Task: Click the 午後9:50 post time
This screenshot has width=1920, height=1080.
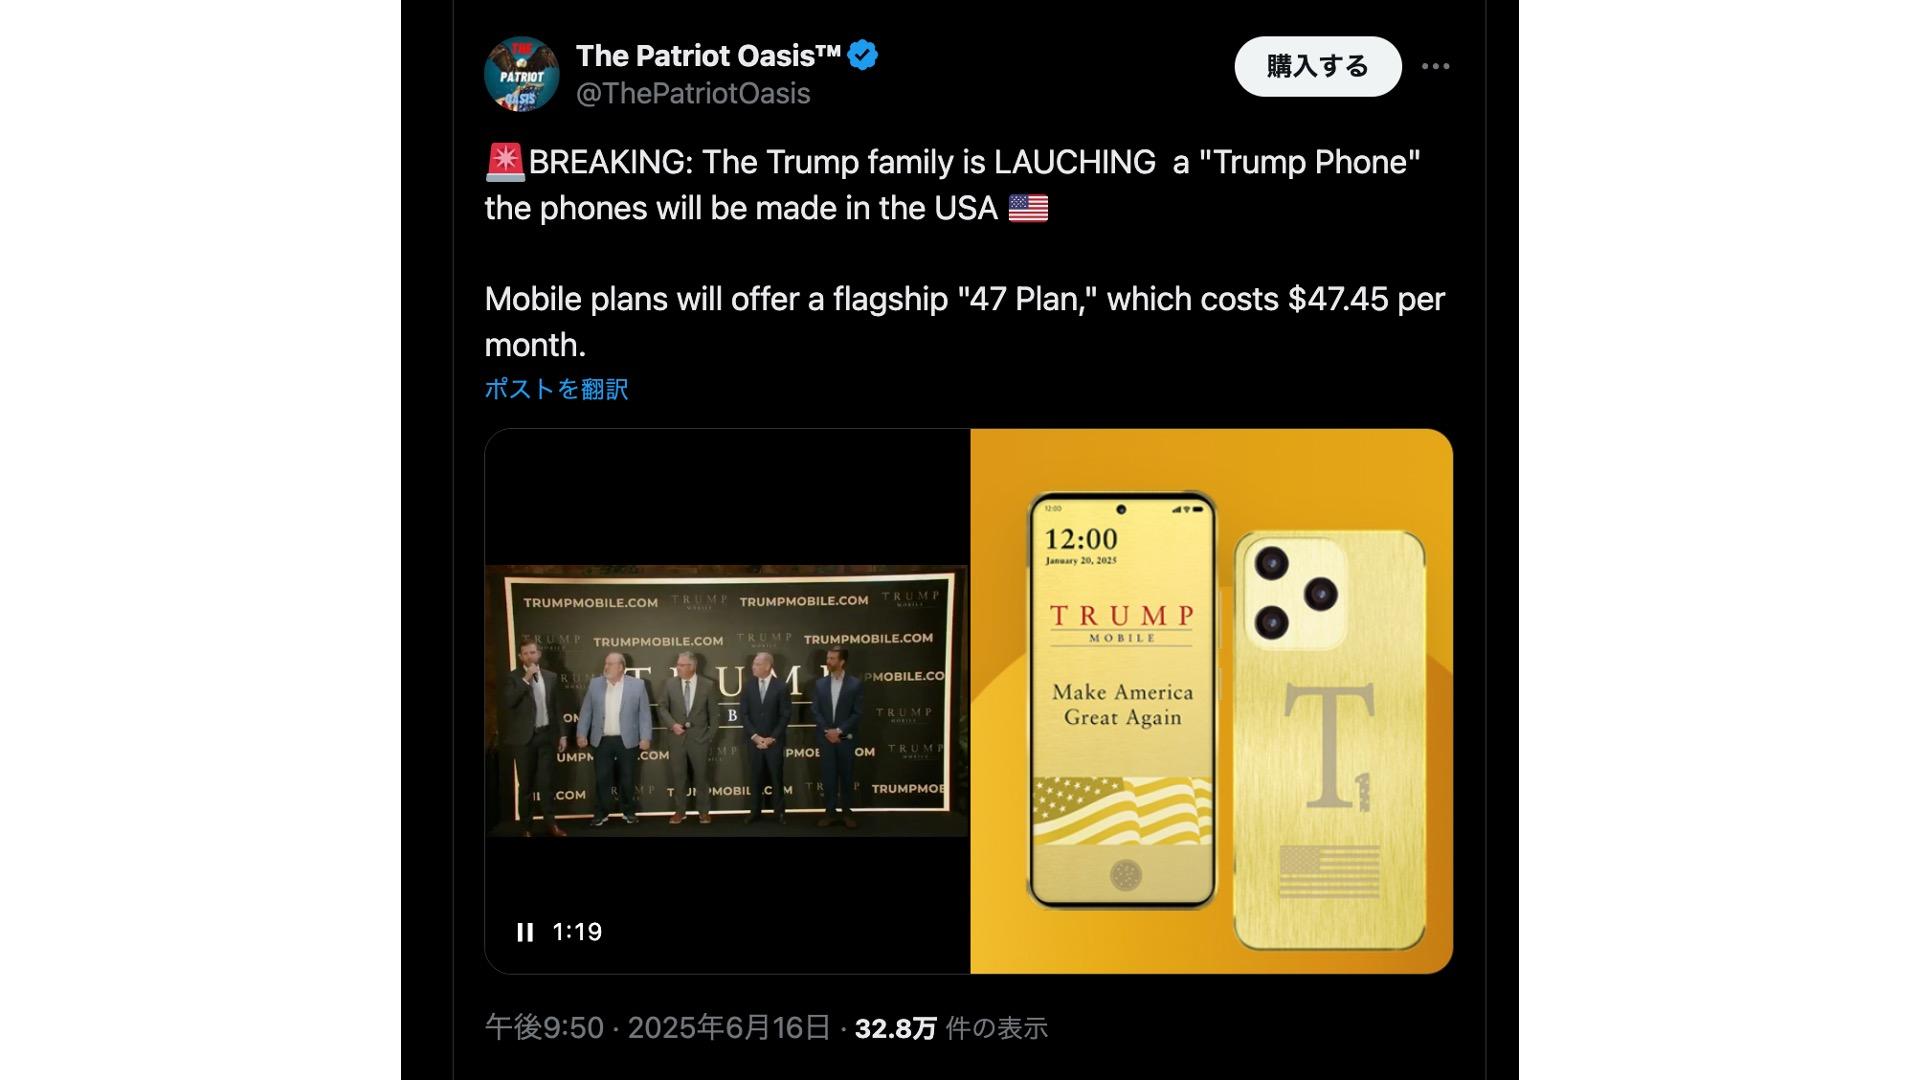Action: coord(544,1027)
